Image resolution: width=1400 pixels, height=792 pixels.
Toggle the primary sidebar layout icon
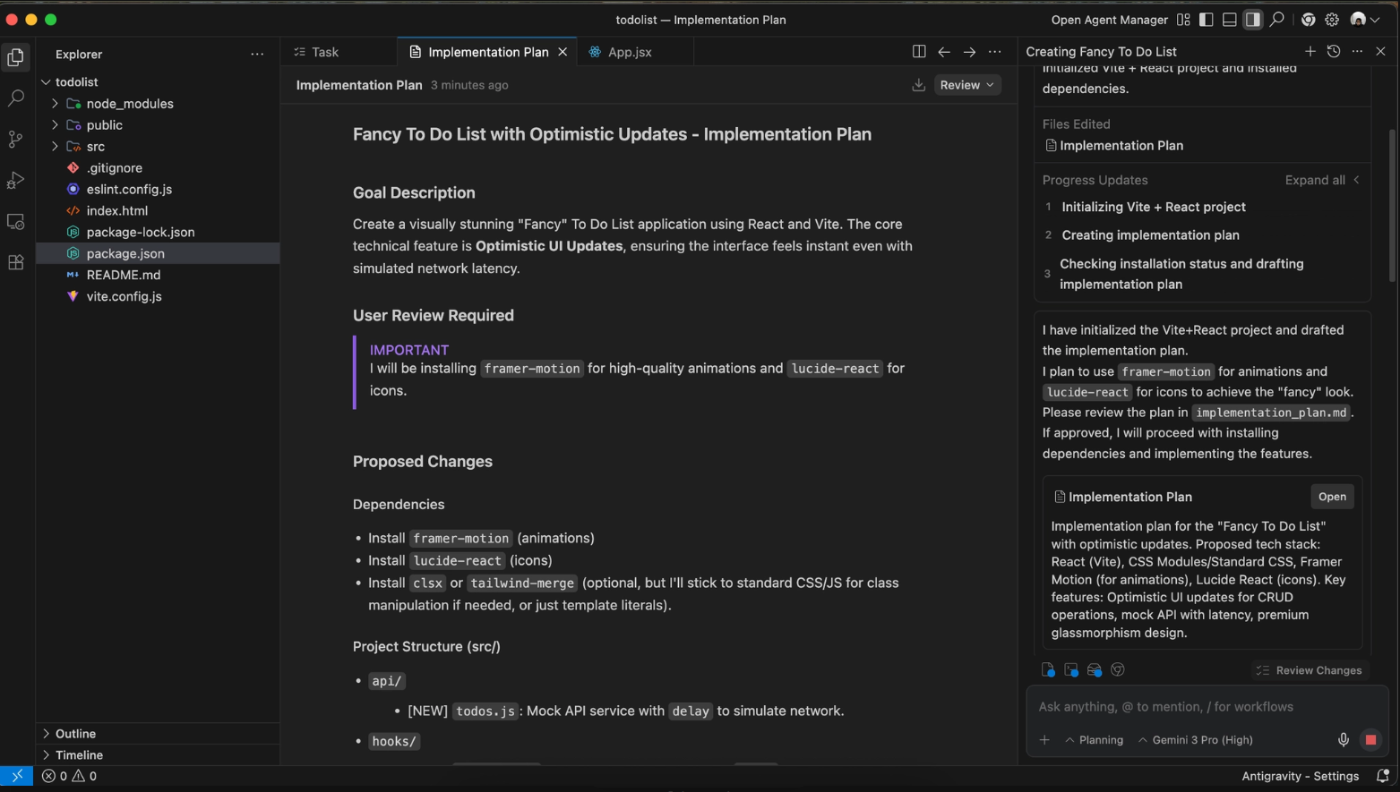[x=1206, y=19]
